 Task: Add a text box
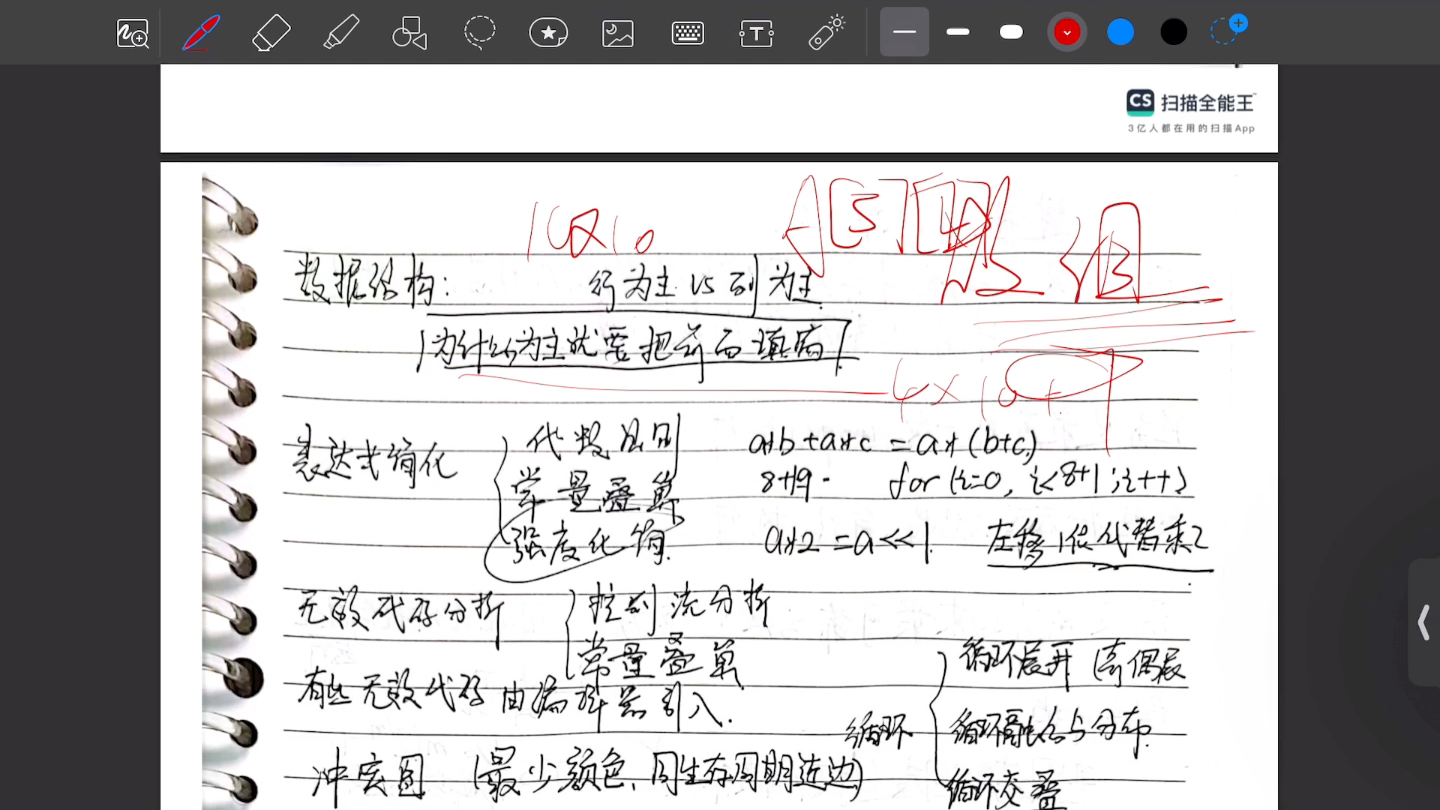point(757,33)
